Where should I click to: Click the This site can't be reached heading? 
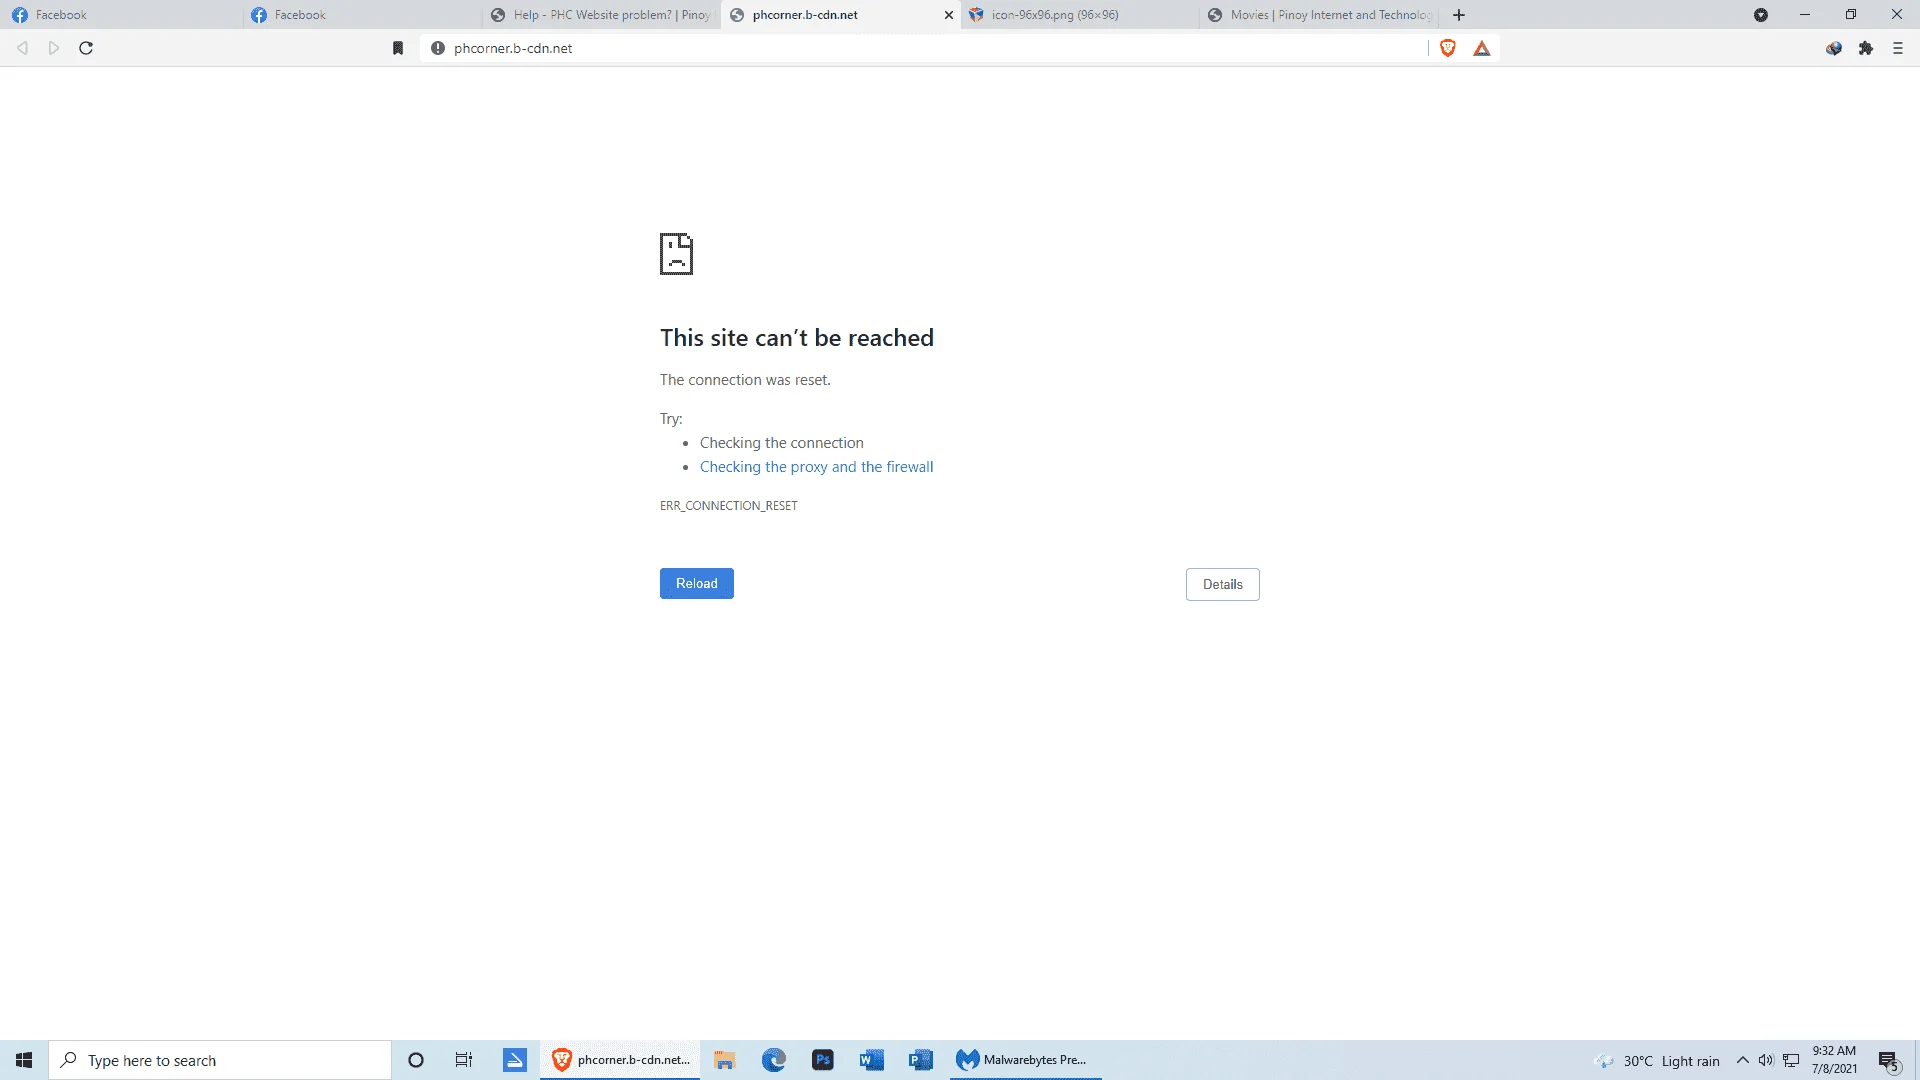pyautogui.click(x=797, y=338)
